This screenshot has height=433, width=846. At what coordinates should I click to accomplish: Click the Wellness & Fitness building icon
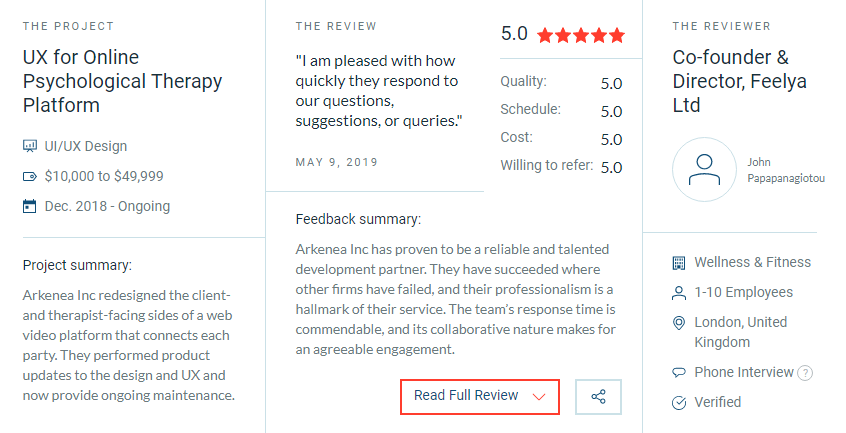[x=679, y=263]
